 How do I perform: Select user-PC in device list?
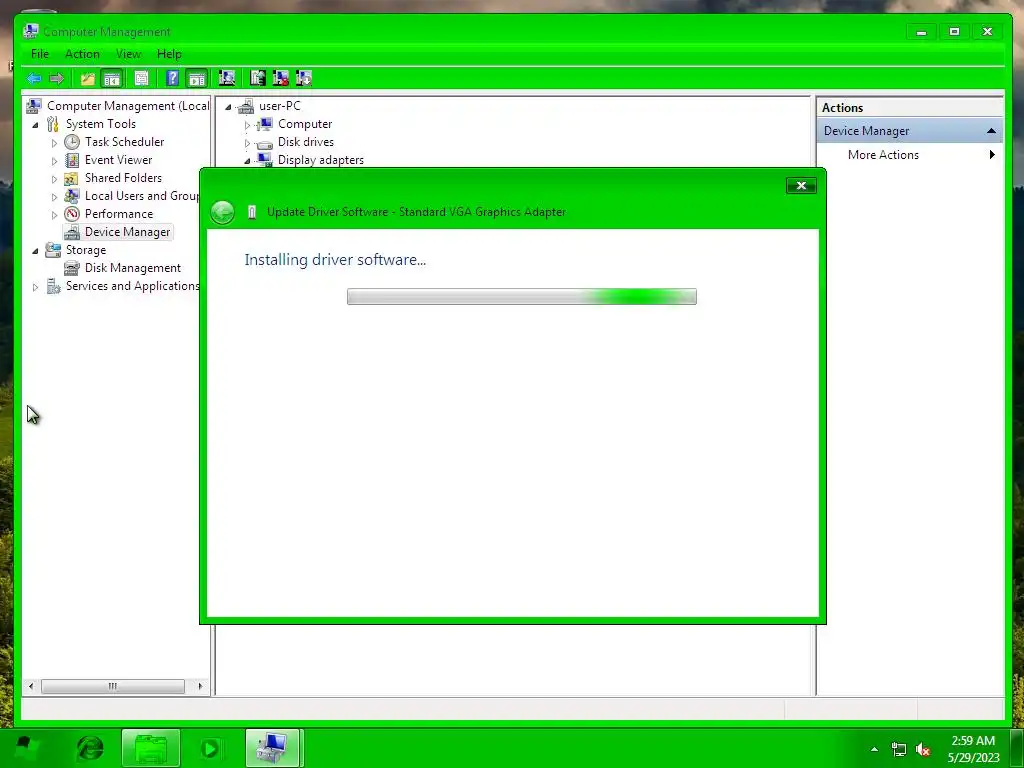280,106
